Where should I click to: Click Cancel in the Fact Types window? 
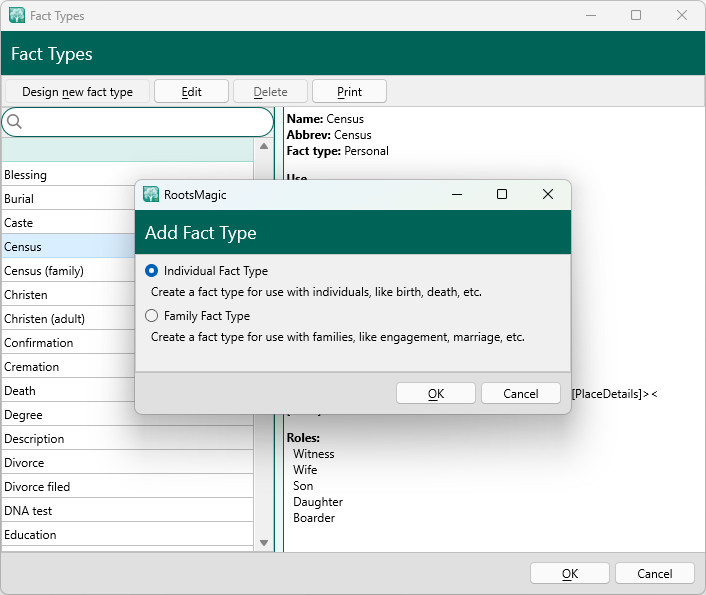coord(655,573)
